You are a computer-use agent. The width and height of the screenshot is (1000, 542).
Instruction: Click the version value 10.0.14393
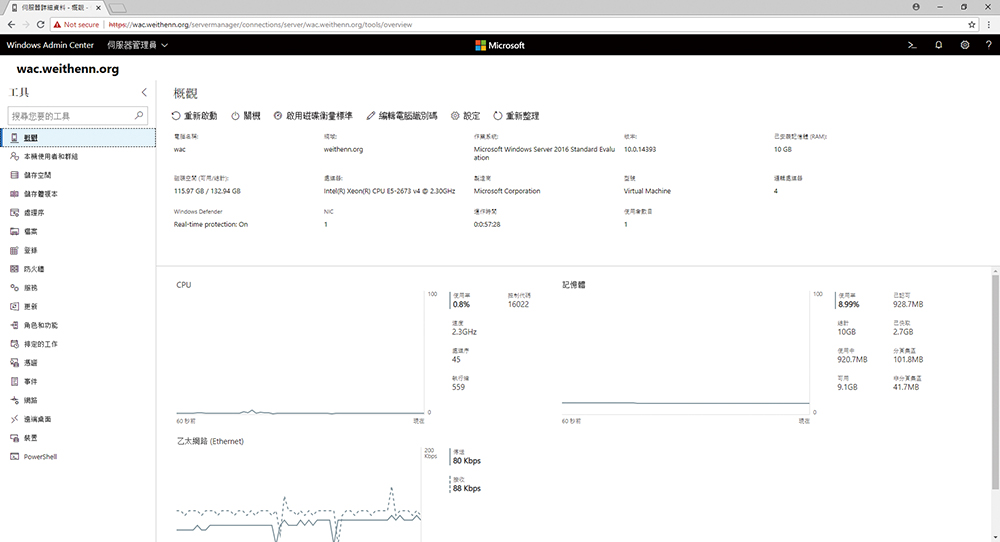tap(640, 149)
